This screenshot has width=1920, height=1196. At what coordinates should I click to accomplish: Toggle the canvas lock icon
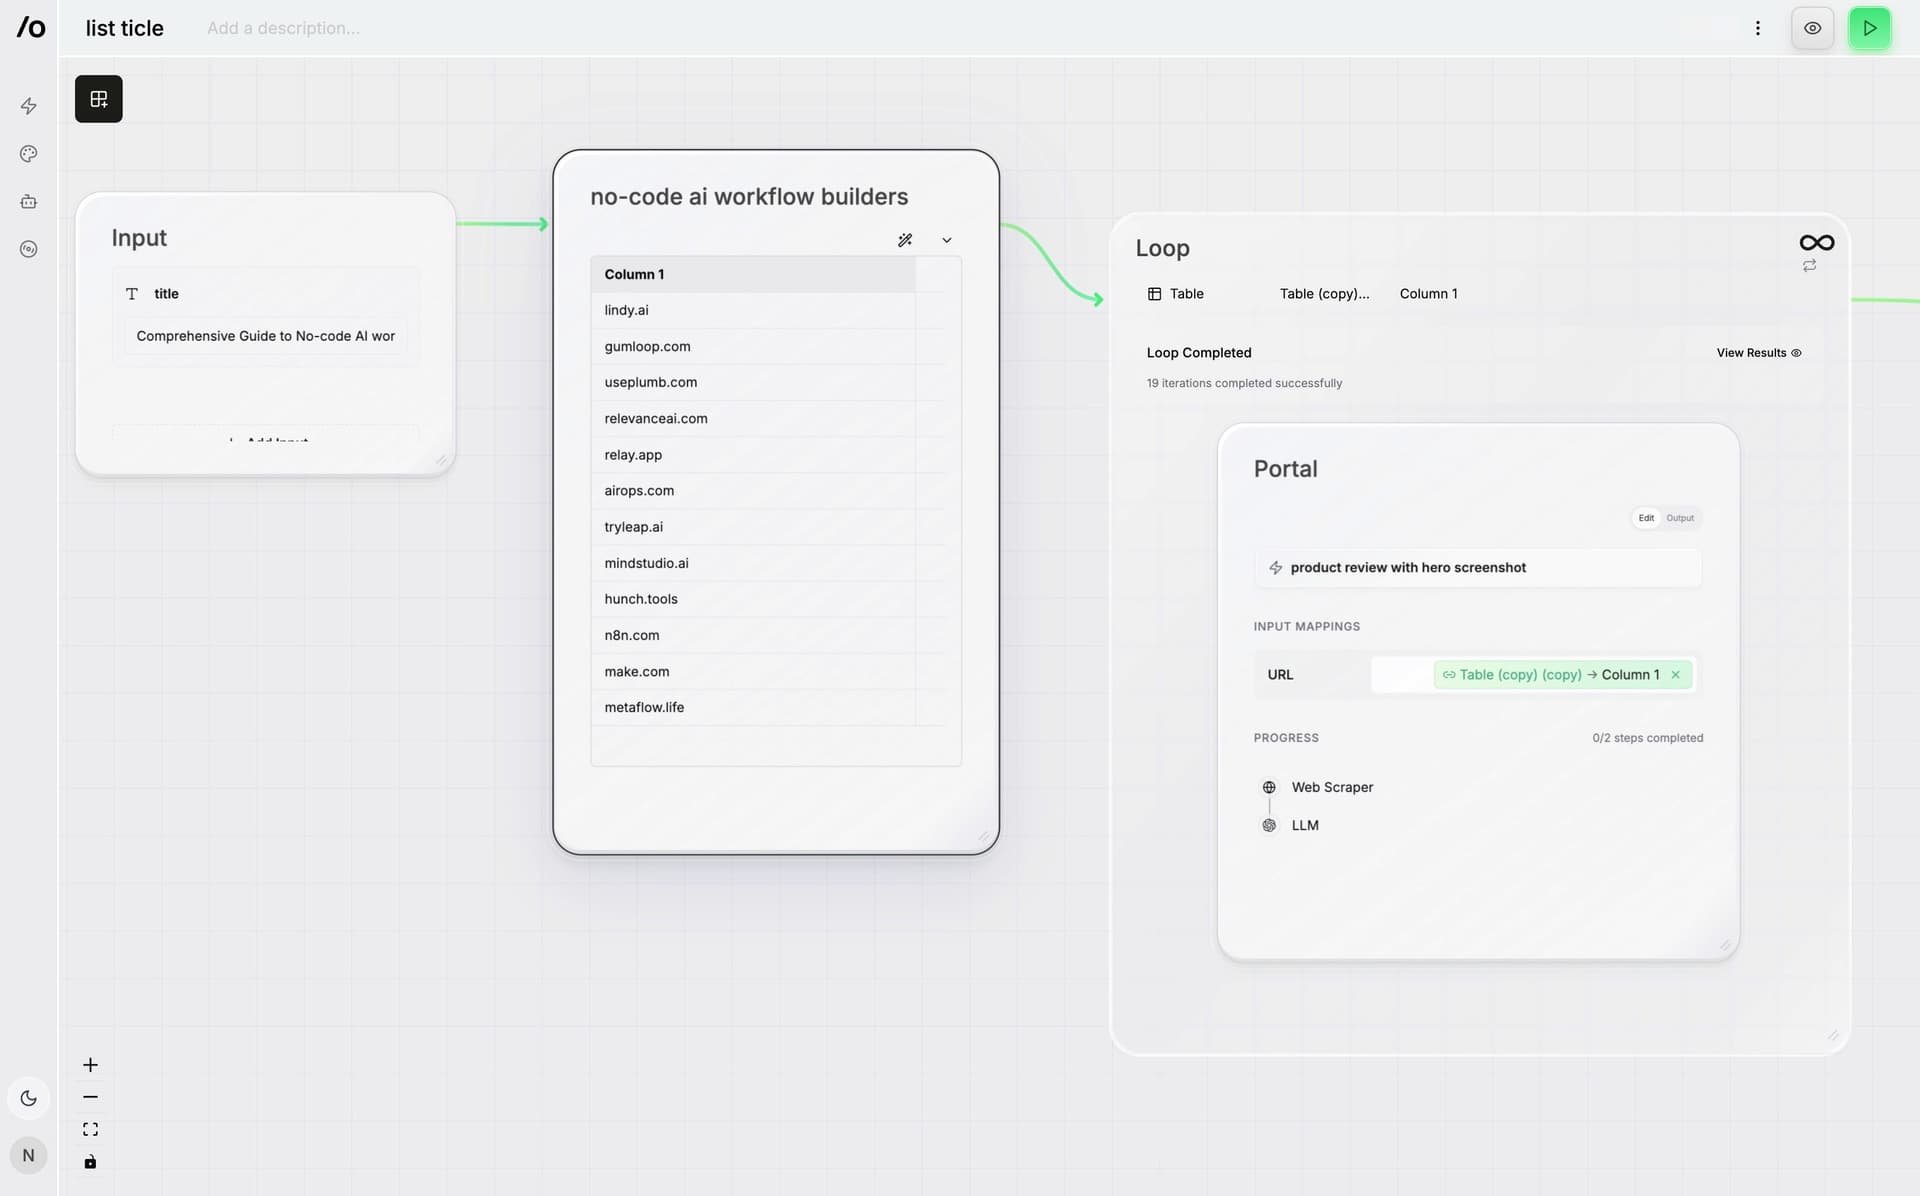pyautogui.click(x=90, y=1161)
